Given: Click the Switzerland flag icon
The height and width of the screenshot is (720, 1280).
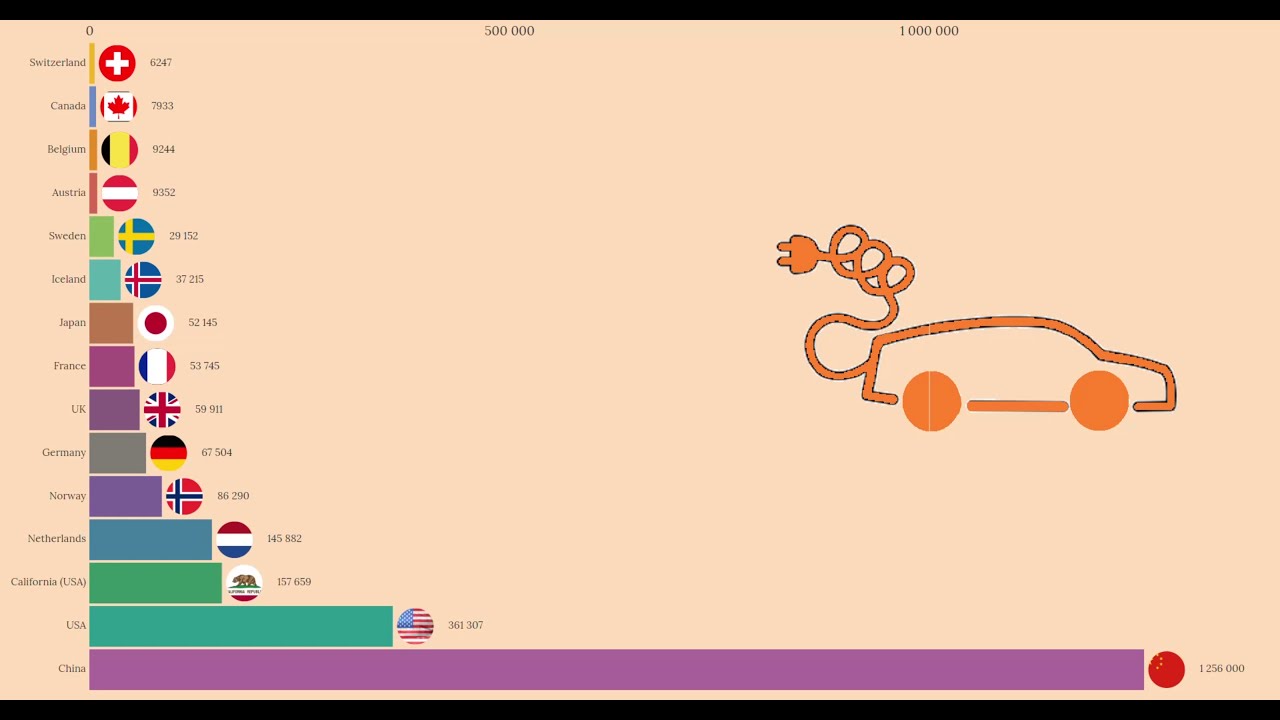Looking at the screenshot, I should [117, 63].
